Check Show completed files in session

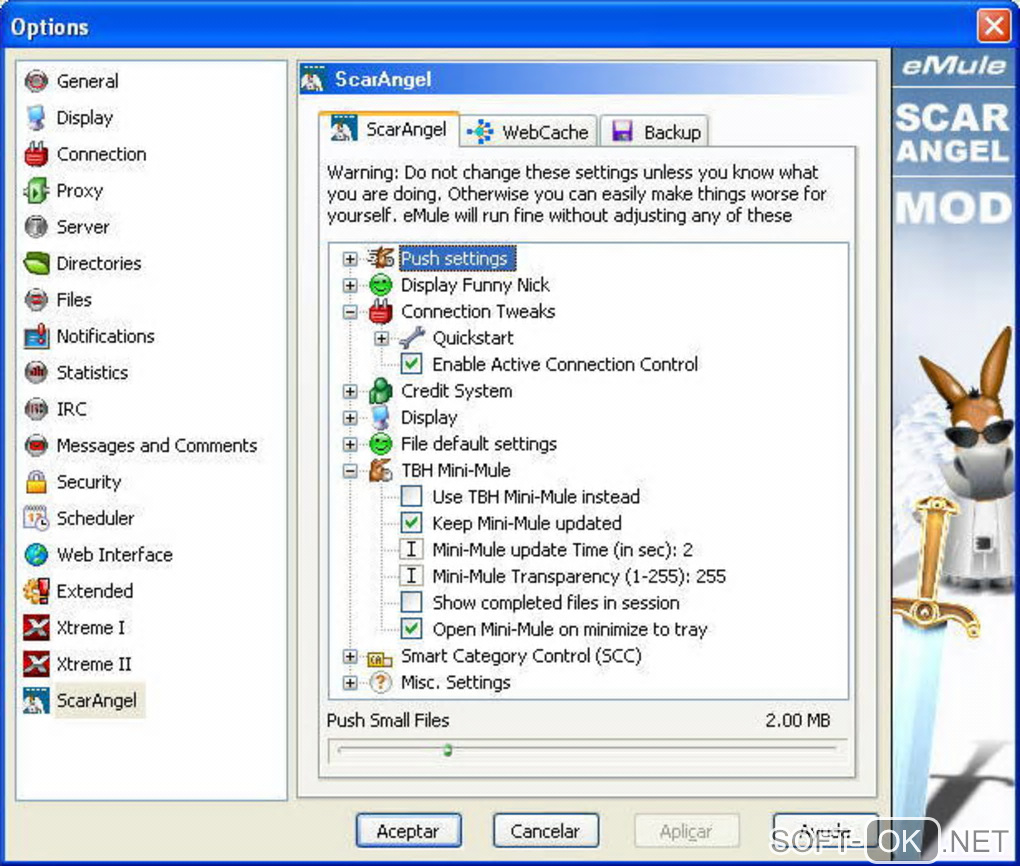[411, 602]
